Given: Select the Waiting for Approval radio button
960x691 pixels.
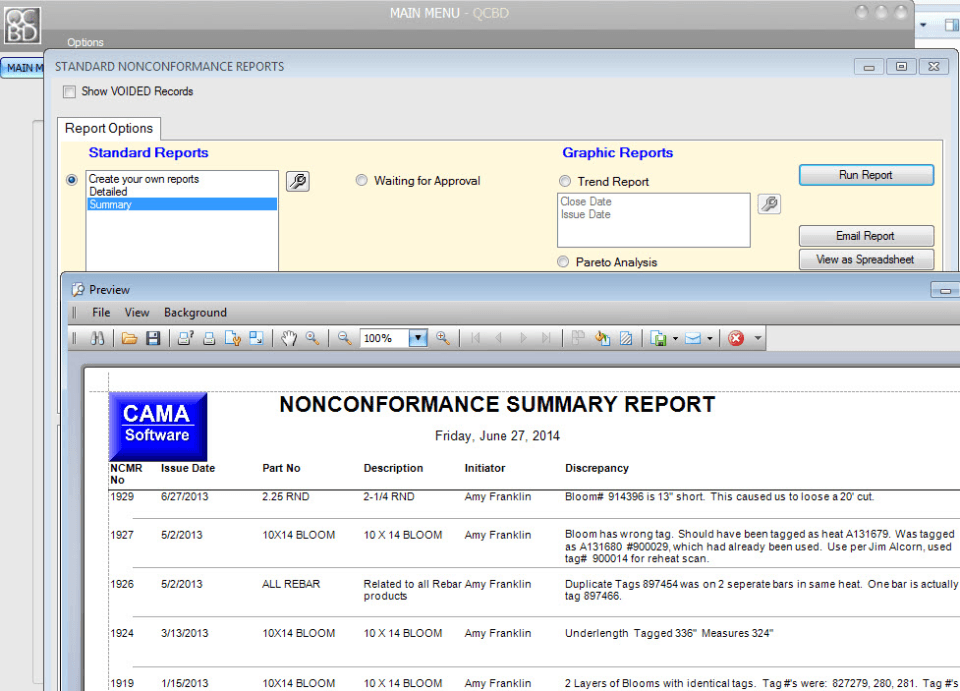Looking at the screenshot, I should tap(362, 181).
